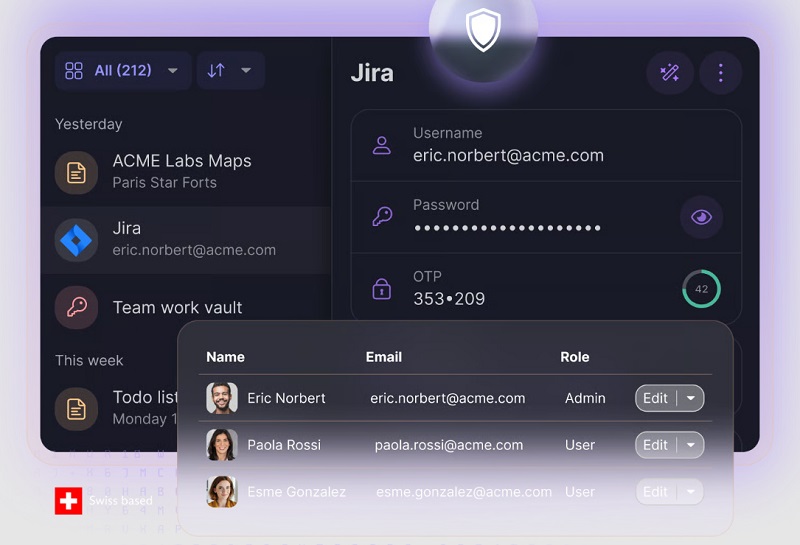Click the Swiss flag icon

click(68, 501)
